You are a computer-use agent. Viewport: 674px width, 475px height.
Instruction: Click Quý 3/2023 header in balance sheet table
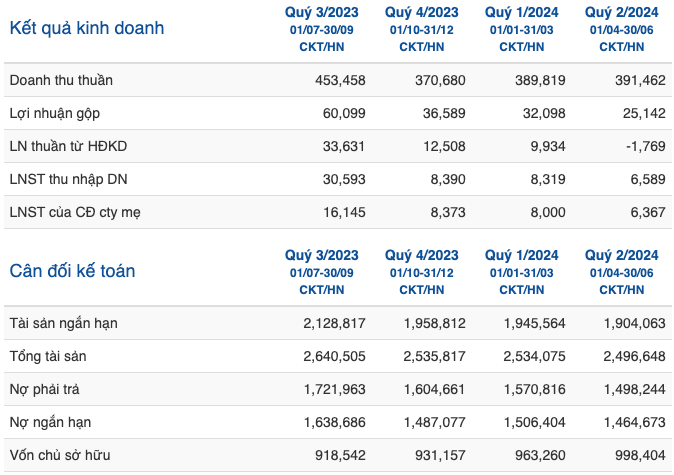coord(322,272)
